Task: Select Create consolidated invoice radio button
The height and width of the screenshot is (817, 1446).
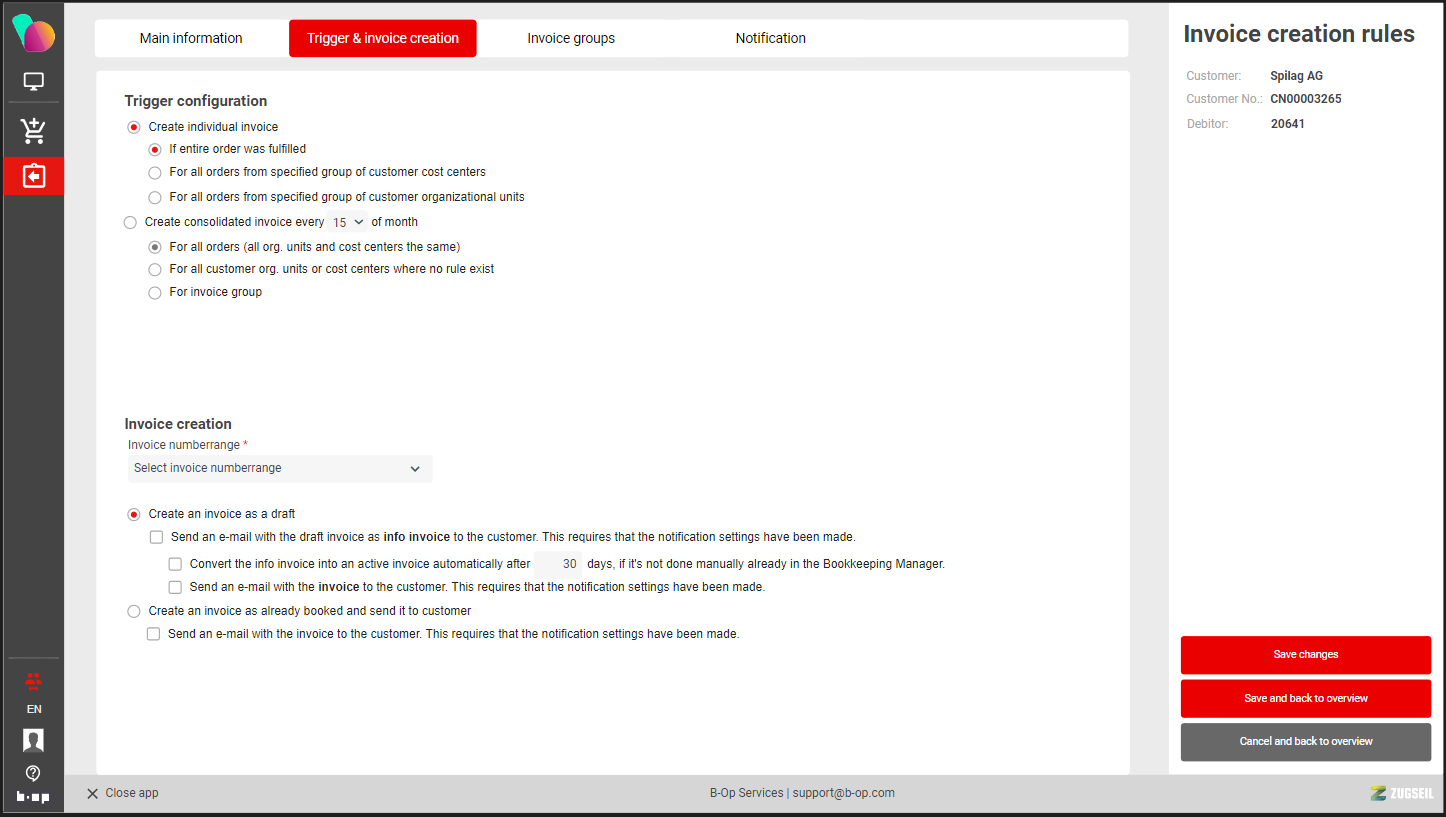Action: (x=130, y=222)
